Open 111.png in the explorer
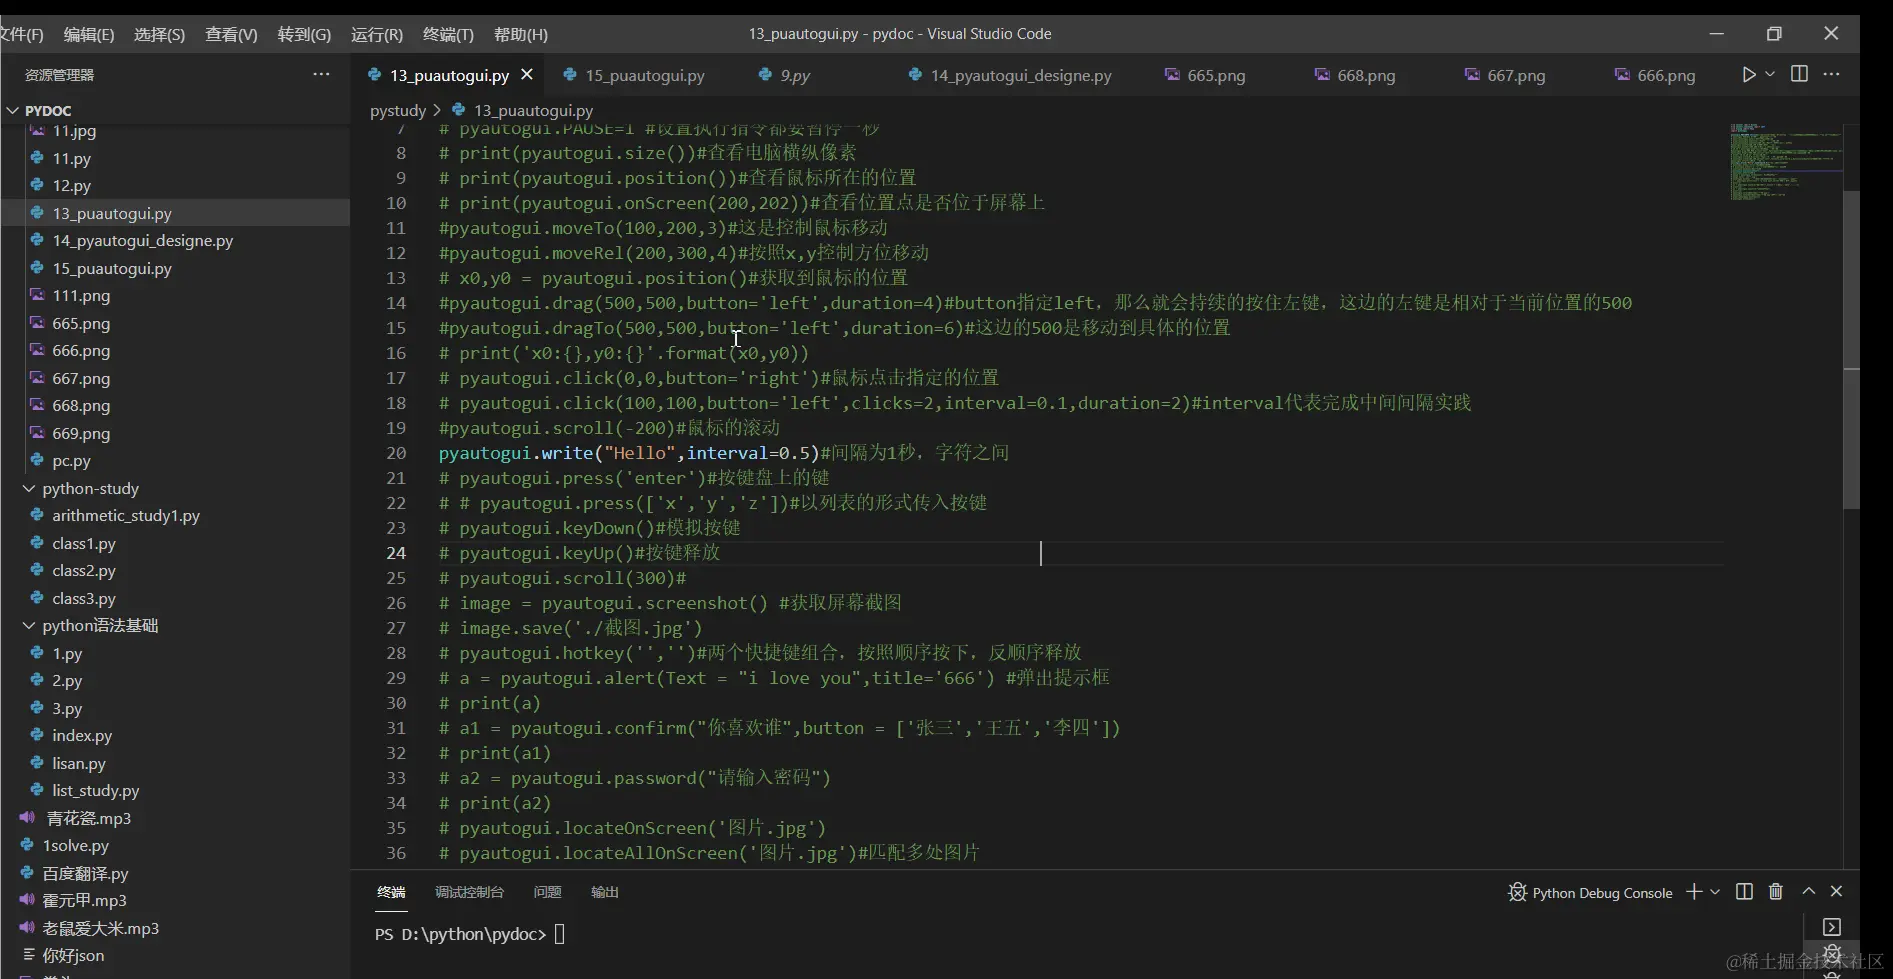This screenshot has width=1893, height=979. 81,295
